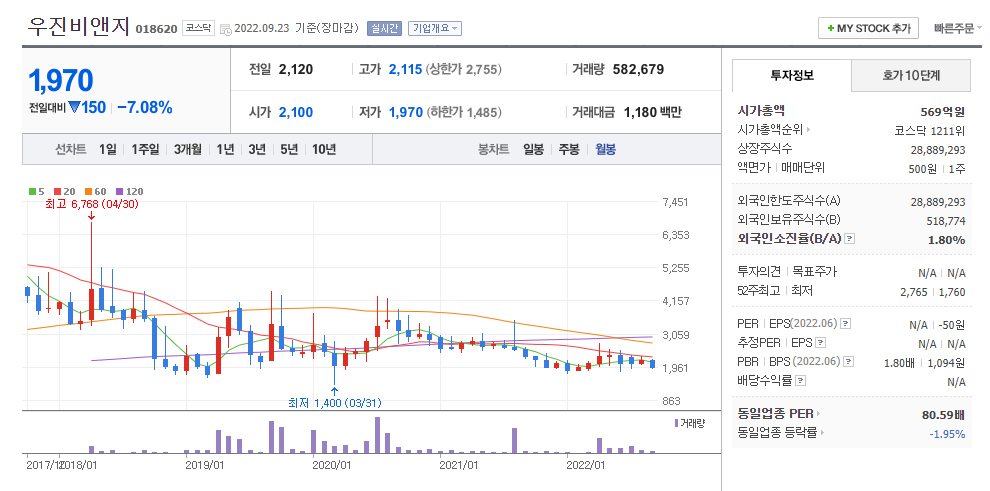Open the 동일업종 등락률 link
Image resolution: width=990 pixels, height=491 pixels.
pyautogui.click(x=778, y=433)
